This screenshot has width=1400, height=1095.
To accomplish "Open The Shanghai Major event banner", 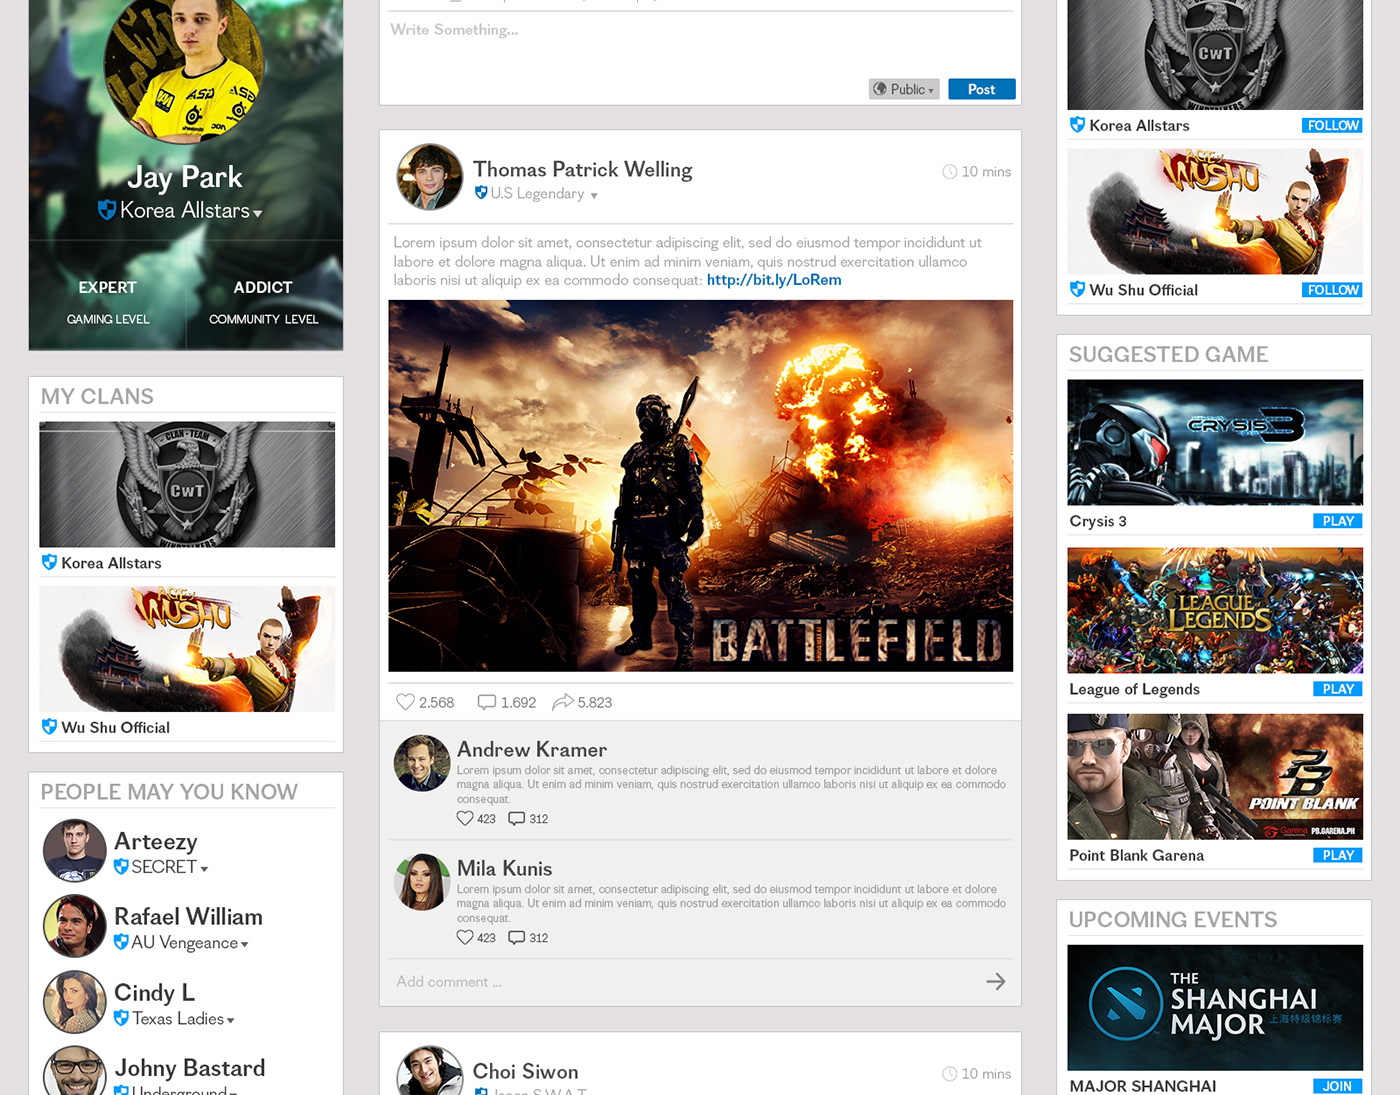I will (1215, 1008).
